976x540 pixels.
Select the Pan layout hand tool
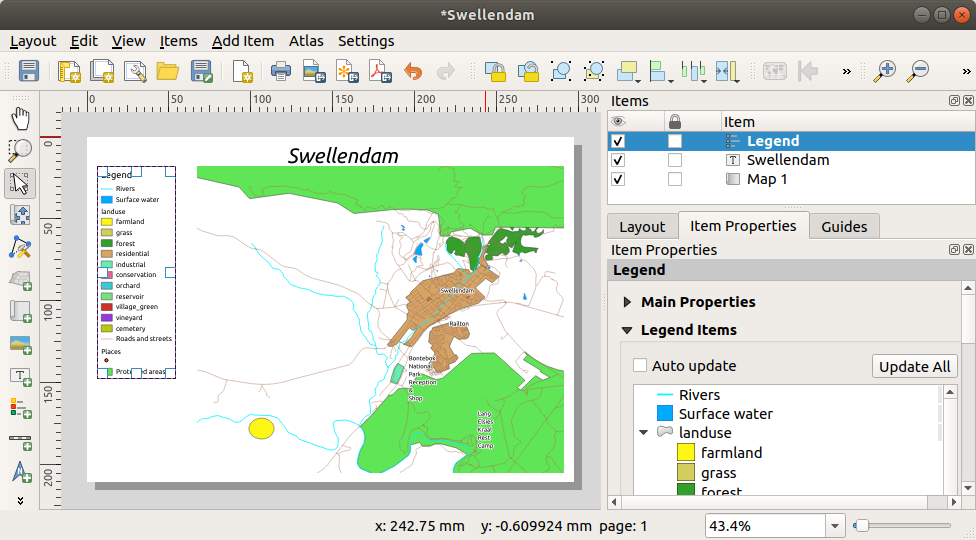click(x=20, y=119)
